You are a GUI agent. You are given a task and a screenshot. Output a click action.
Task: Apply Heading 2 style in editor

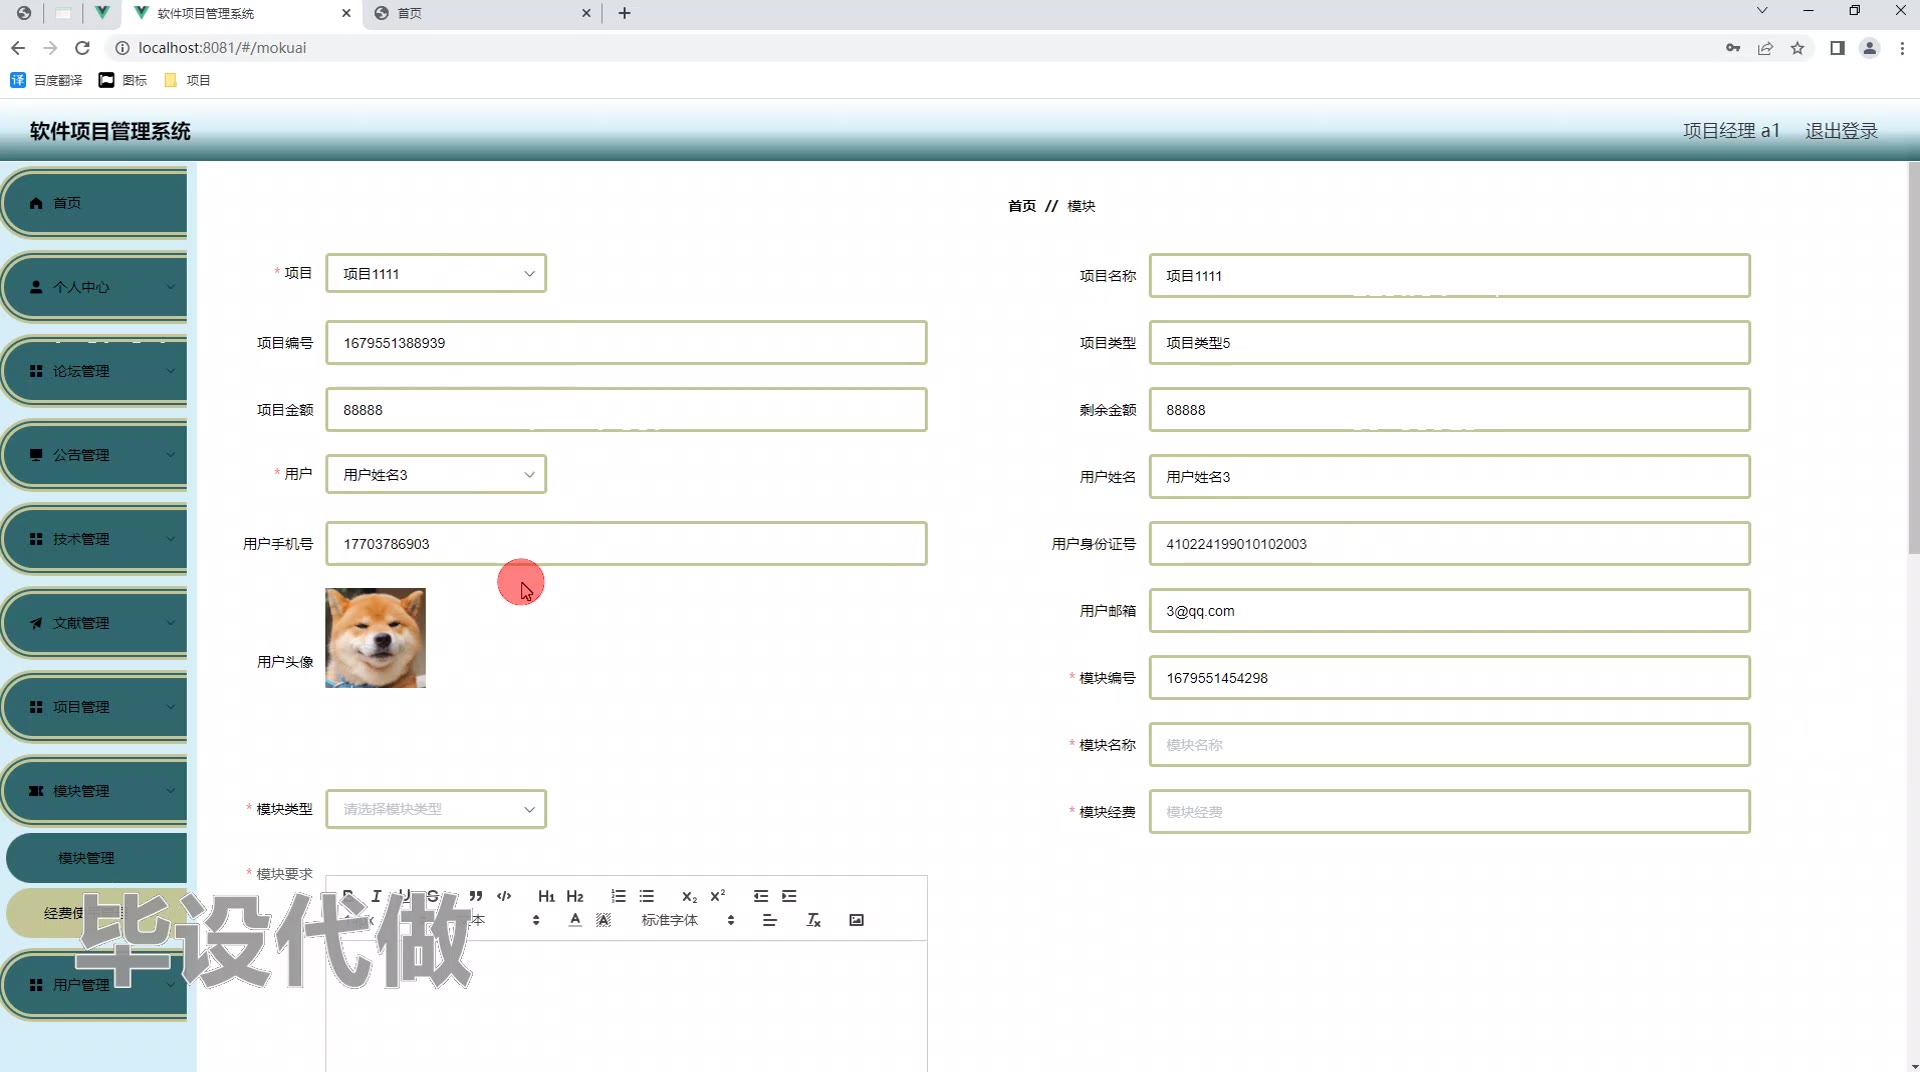pos(575,896)
